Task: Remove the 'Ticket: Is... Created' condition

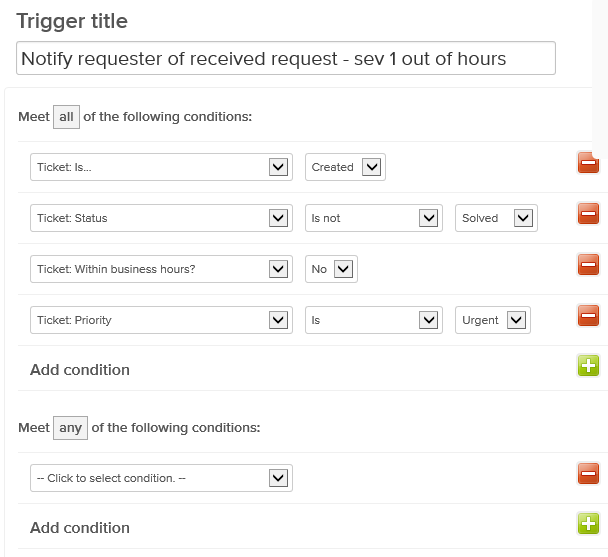Action: pyautogui.click(x=588, y=163)
